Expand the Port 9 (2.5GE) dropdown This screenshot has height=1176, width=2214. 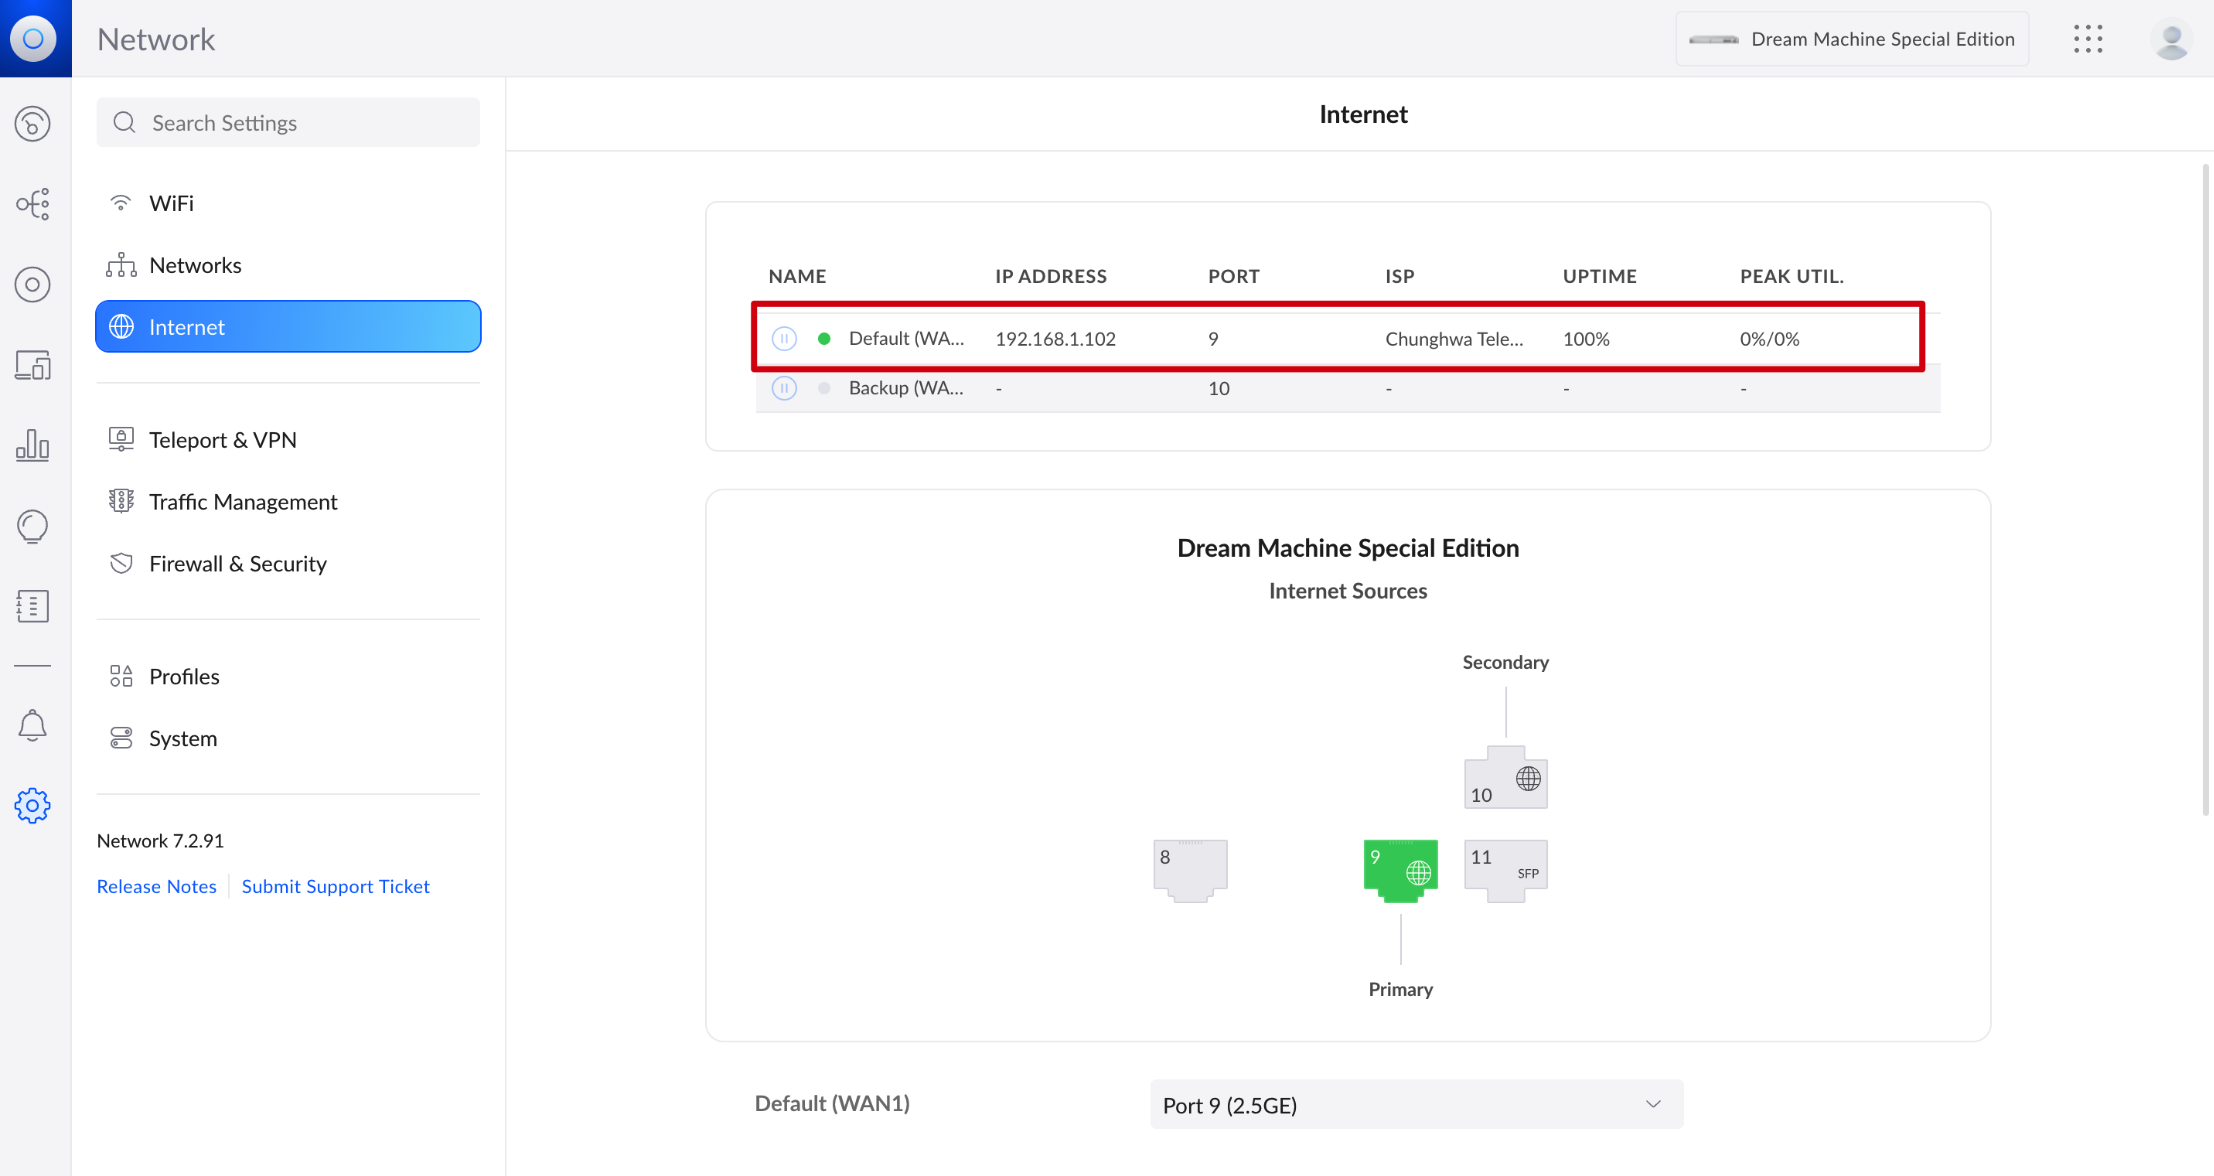[1416, 1105]
